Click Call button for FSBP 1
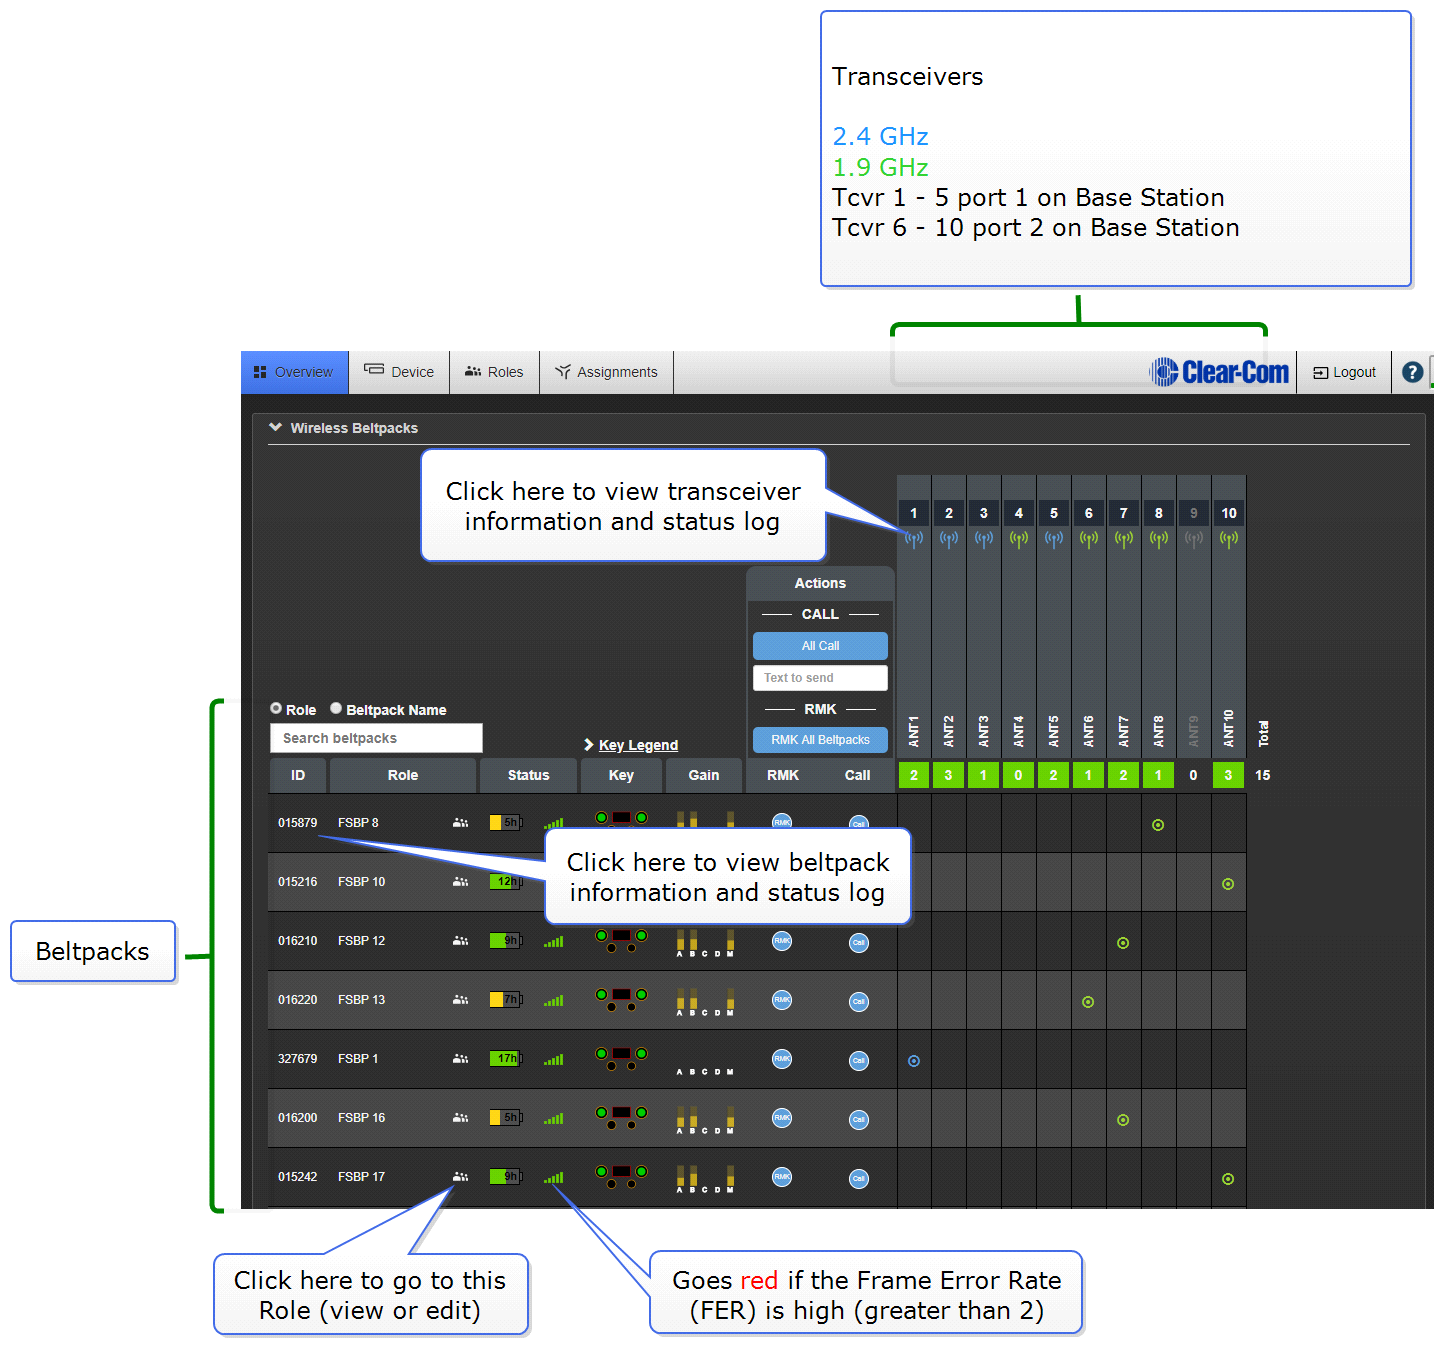This screenshot has width=1434, height=1350. coord(859,1060)
